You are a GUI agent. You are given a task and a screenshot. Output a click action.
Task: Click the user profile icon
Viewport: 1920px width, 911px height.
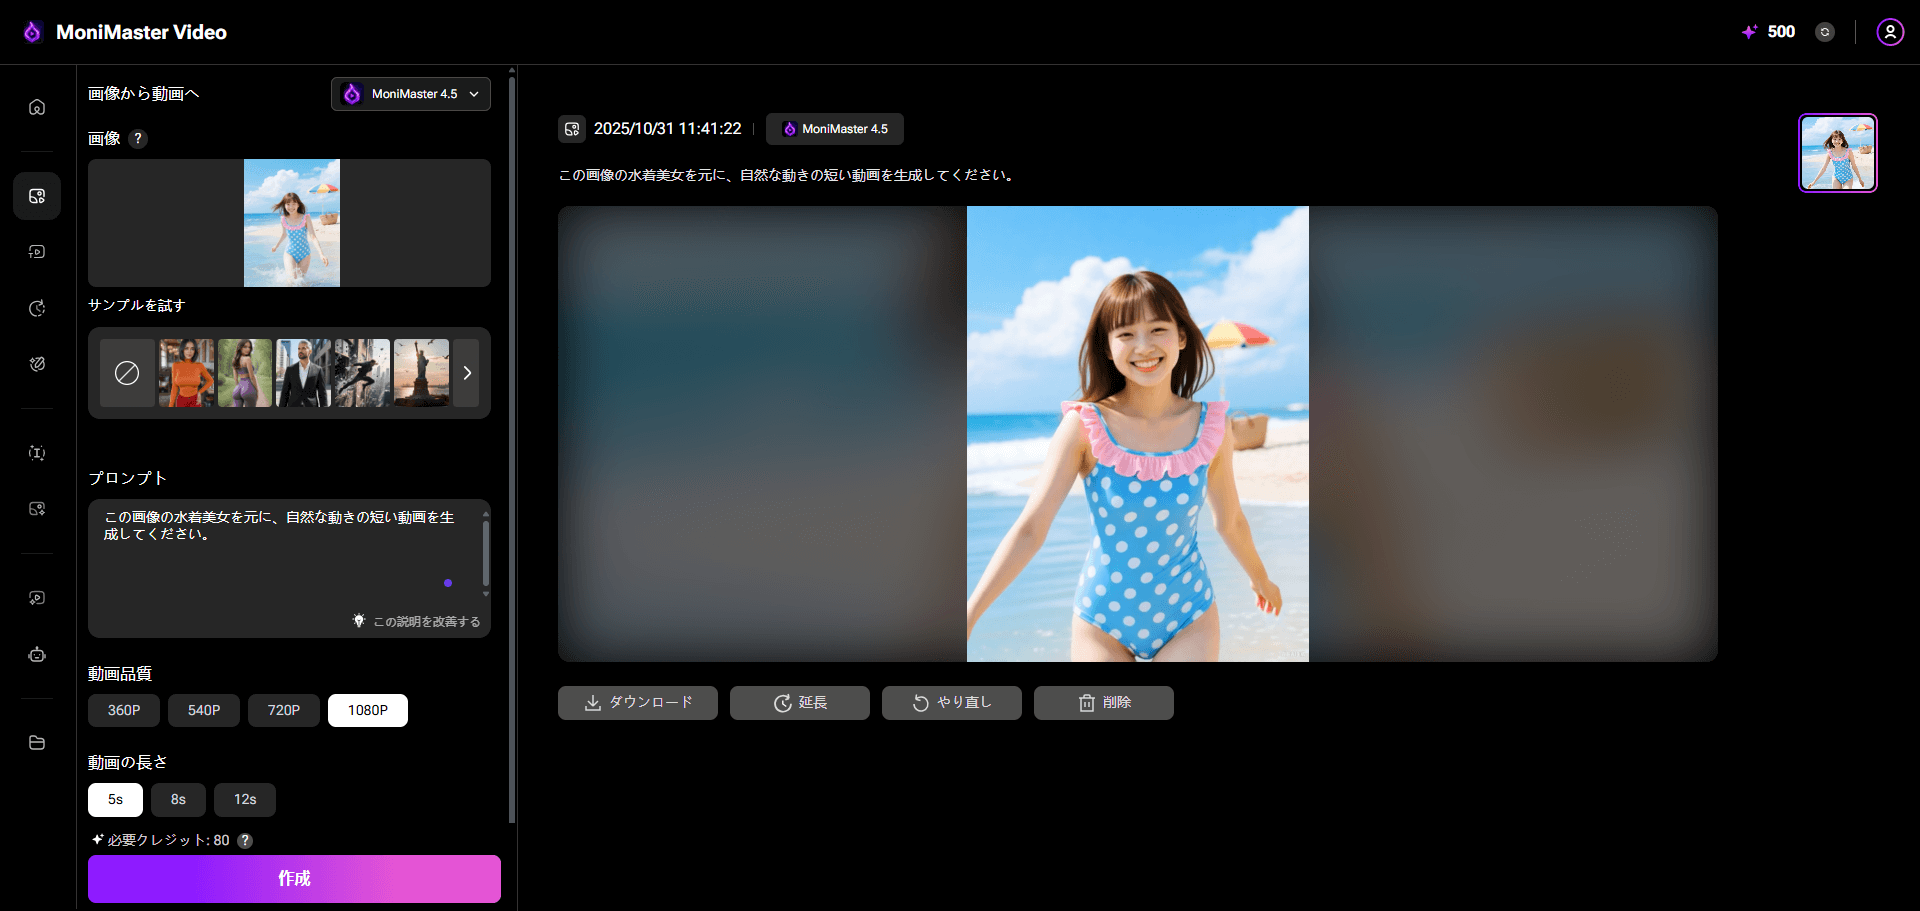tap(1889, 32)
